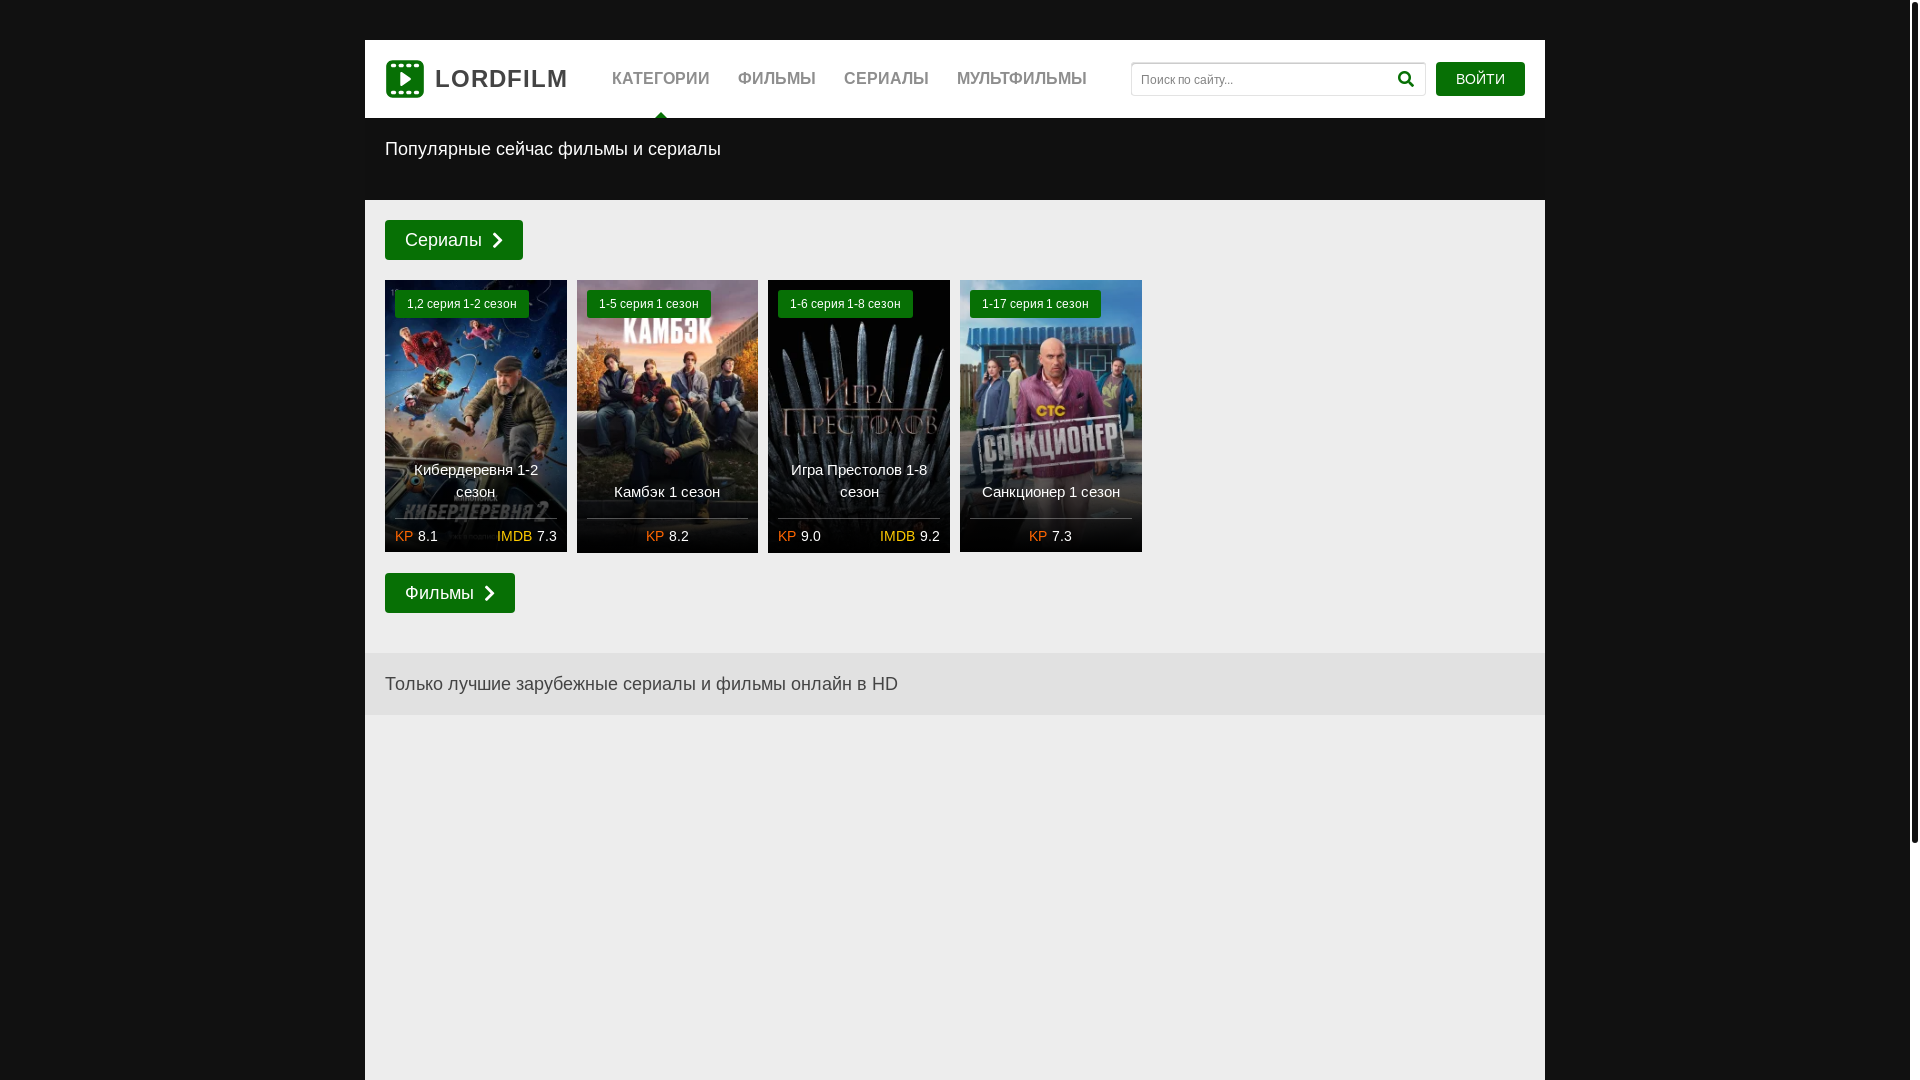The width and height of the screenshot is (1920, 1080).
Task: Click the Только лучшие зарубежные сериалы heading
Action: pos(641,684)
